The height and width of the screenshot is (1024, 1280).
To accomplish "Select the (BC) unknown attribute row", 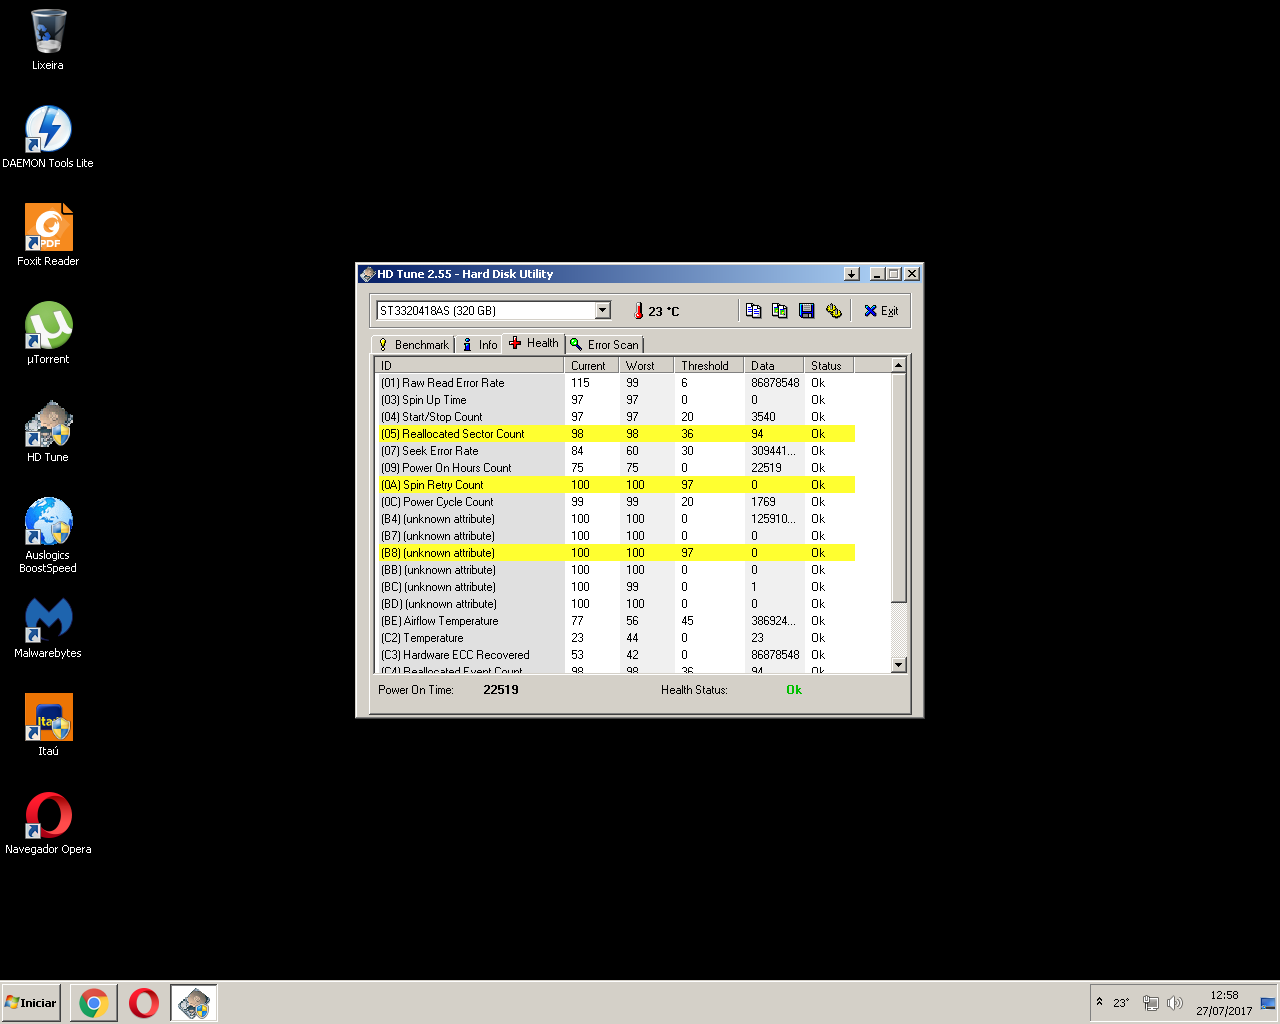I will [615, 587].
